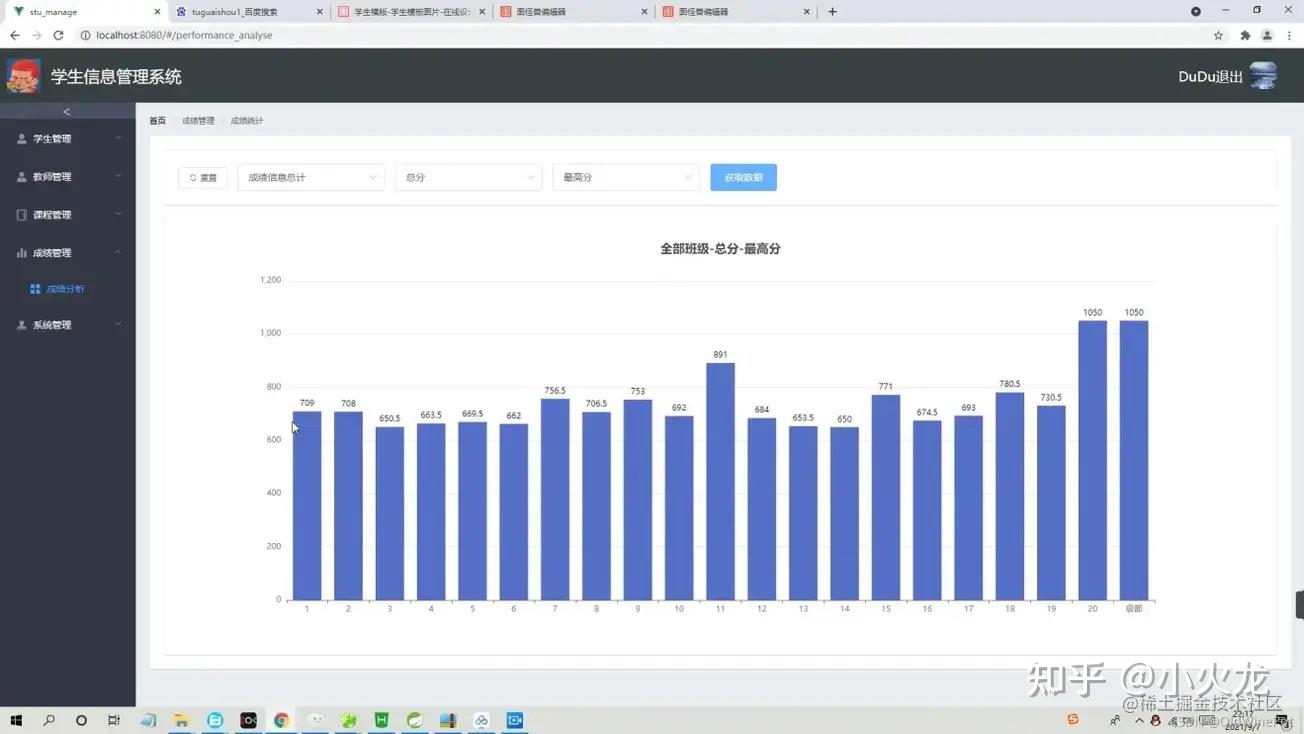Click the bar chart icon beside 成绩管理

pyautogui.click(x=22, y=252)
